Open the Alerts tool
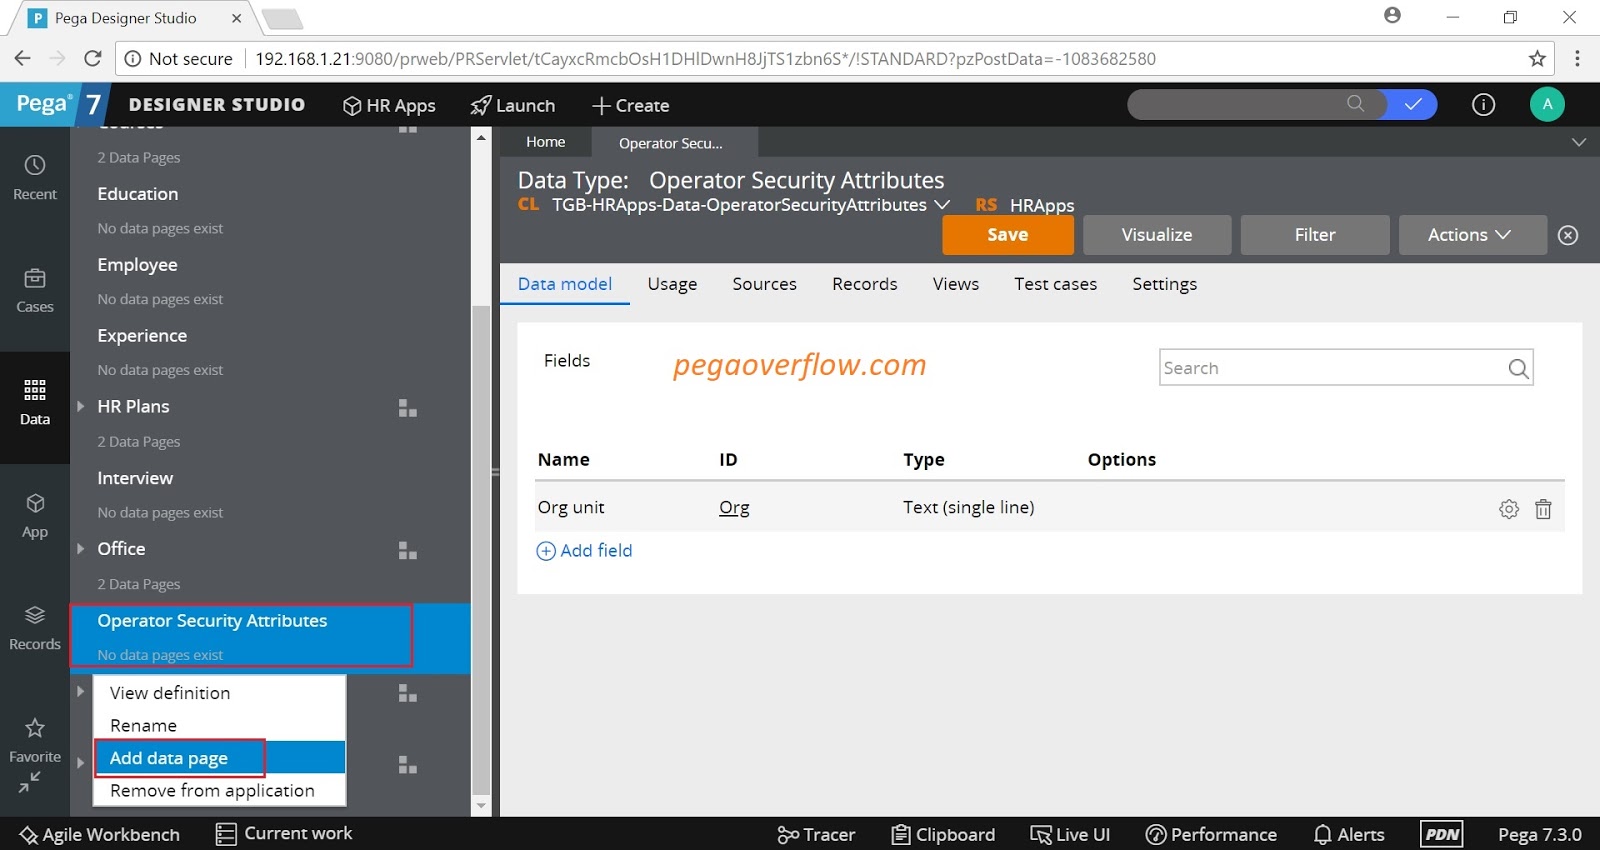This screenshot has width=1600, height=850. [x=1349, y=834]
